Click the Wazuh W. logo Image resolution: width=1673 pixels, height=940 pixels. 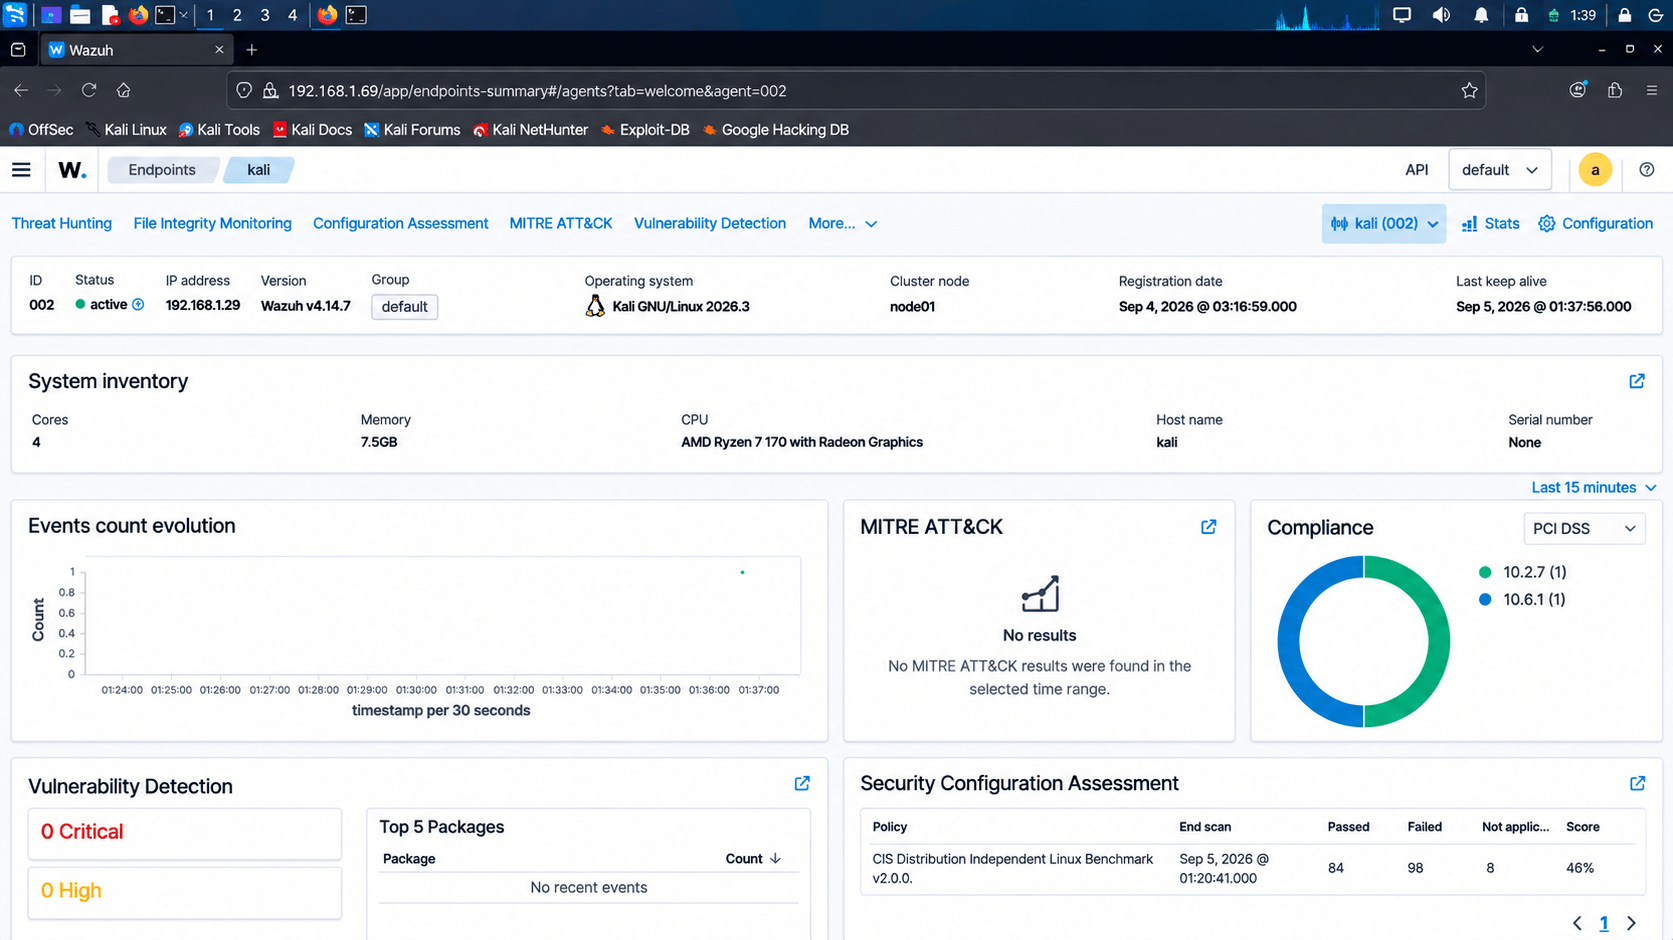click(72, 170)
